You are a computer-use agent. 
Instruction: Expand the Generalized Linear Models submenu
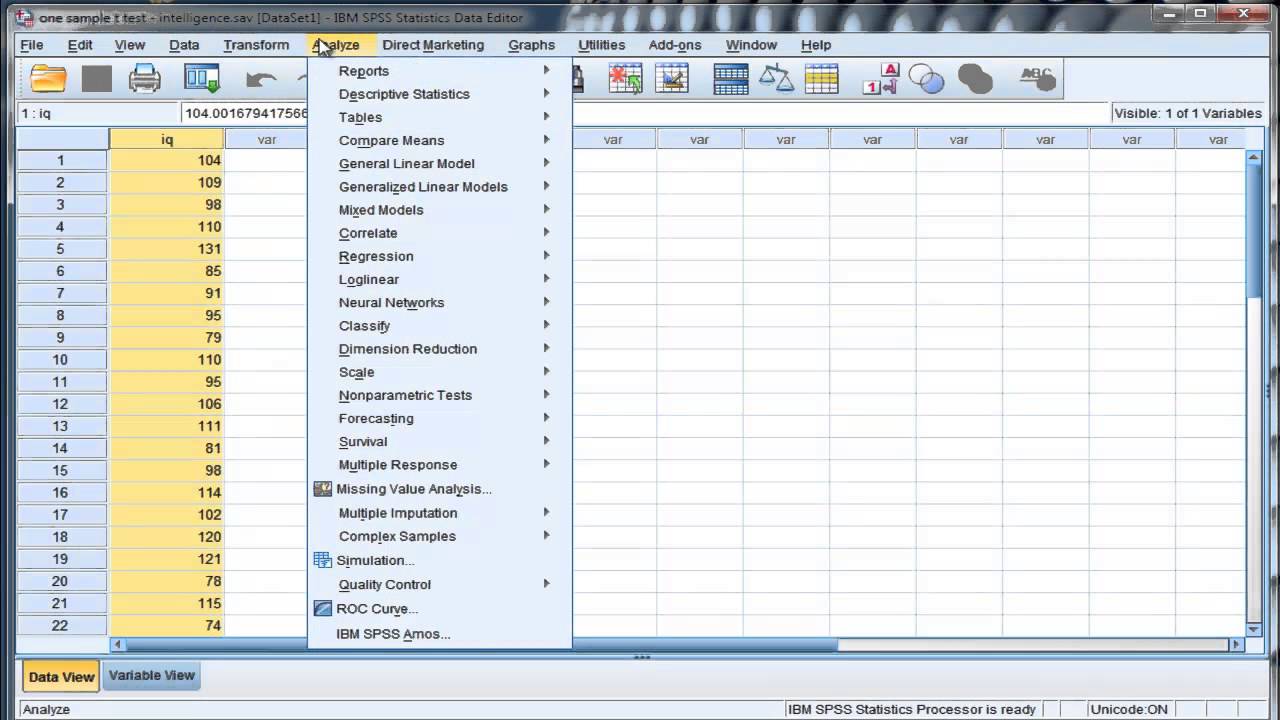[440, 187]
